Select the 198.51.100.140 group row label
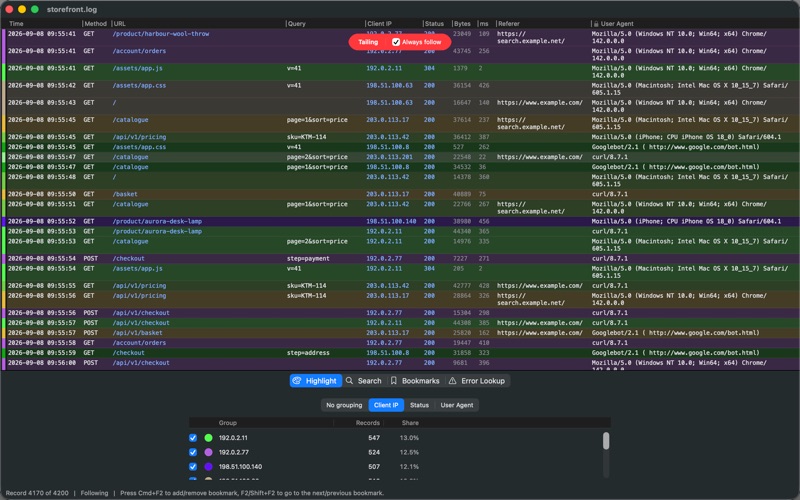800x500 pixels. 240,466
